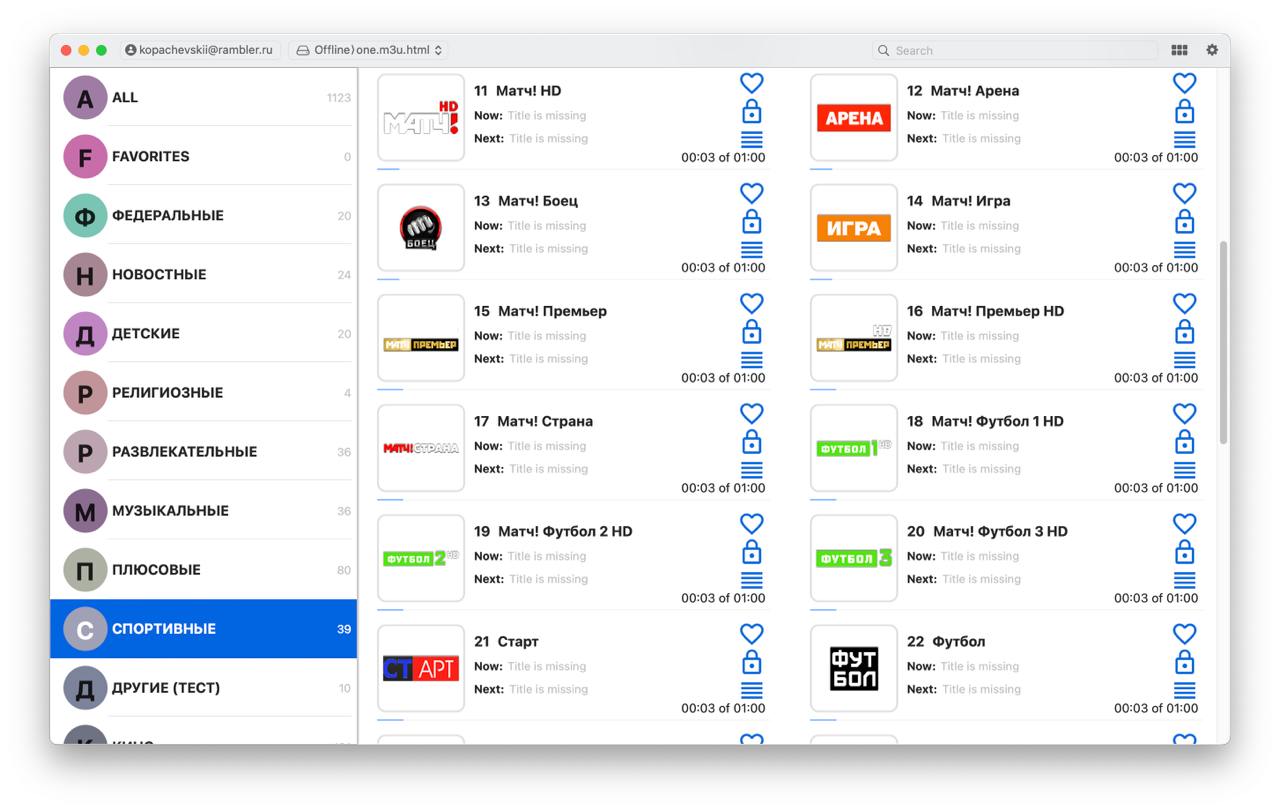Open НОВОСТНЫЕ channel group
Viewport: 1280px width, 810px height.
[204, 274]
